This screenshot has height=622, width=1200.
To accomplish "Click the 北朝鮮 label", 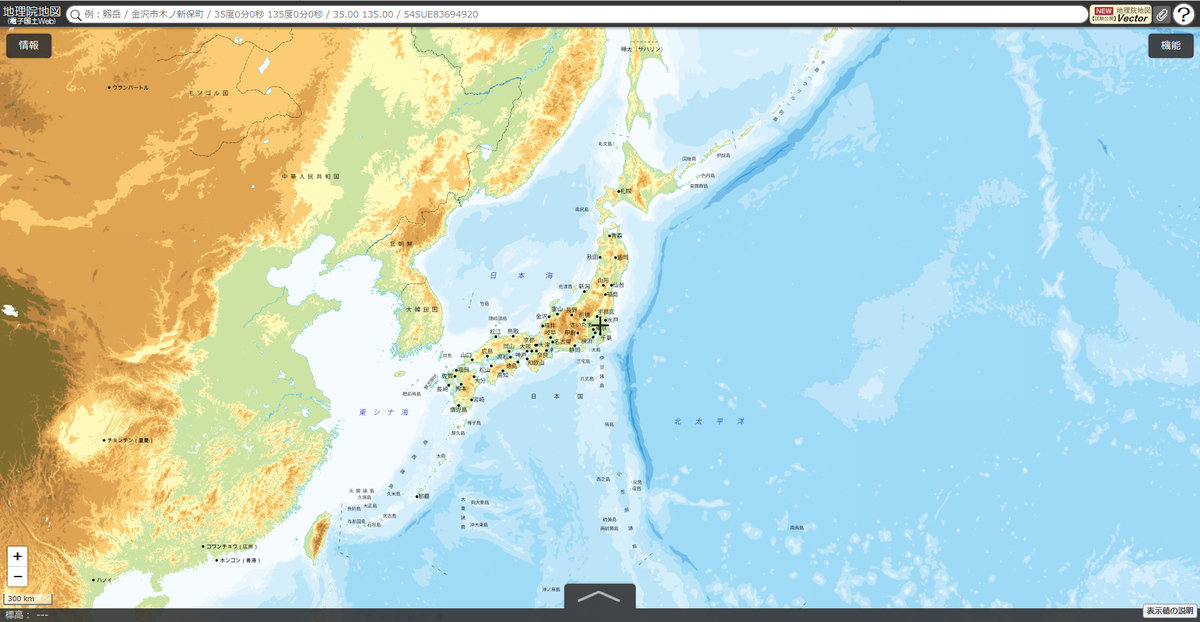I will [x=401, y=244].
